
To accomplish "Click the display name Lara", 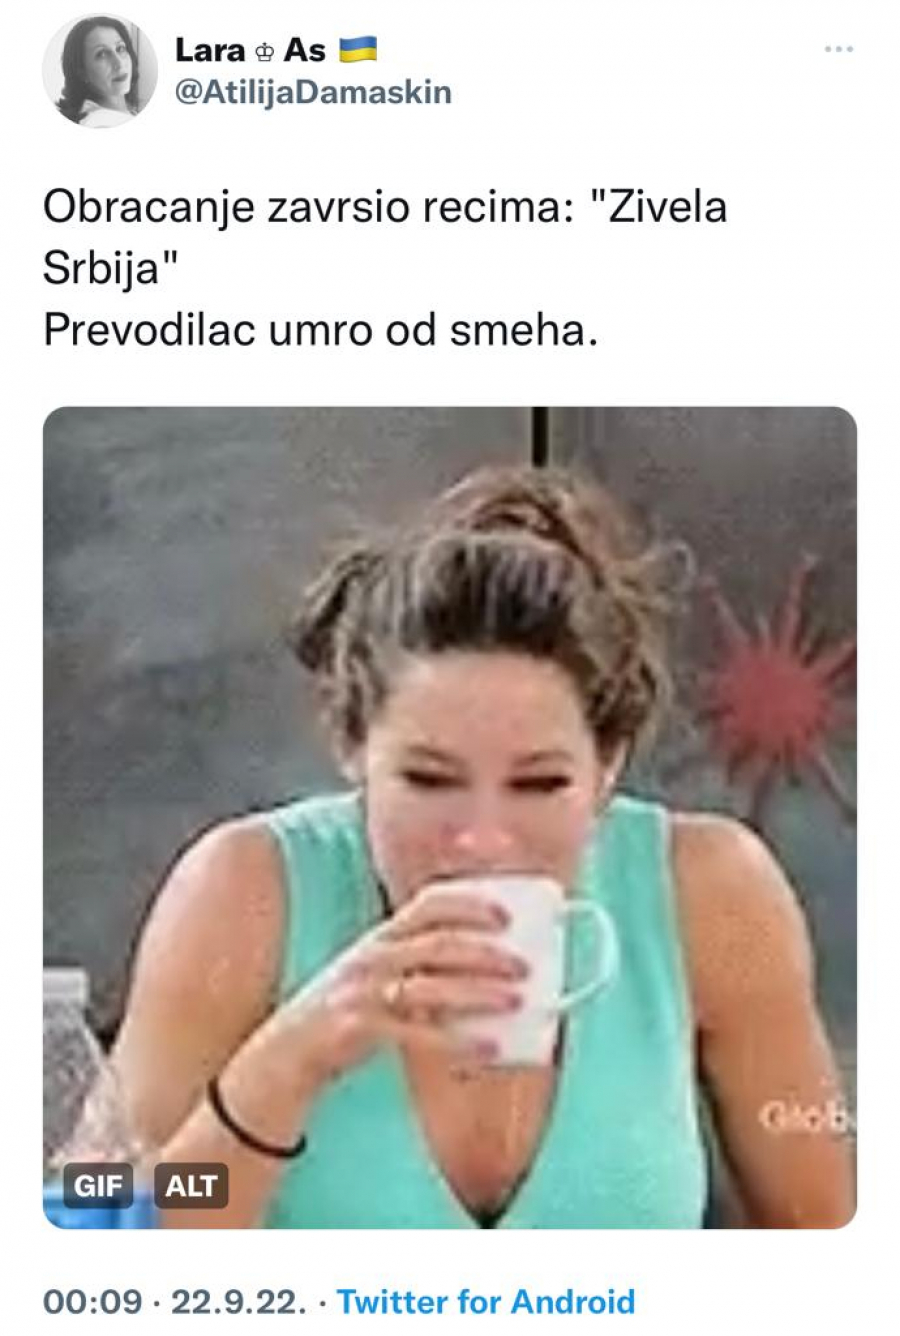I will click(x=210, y=49).
